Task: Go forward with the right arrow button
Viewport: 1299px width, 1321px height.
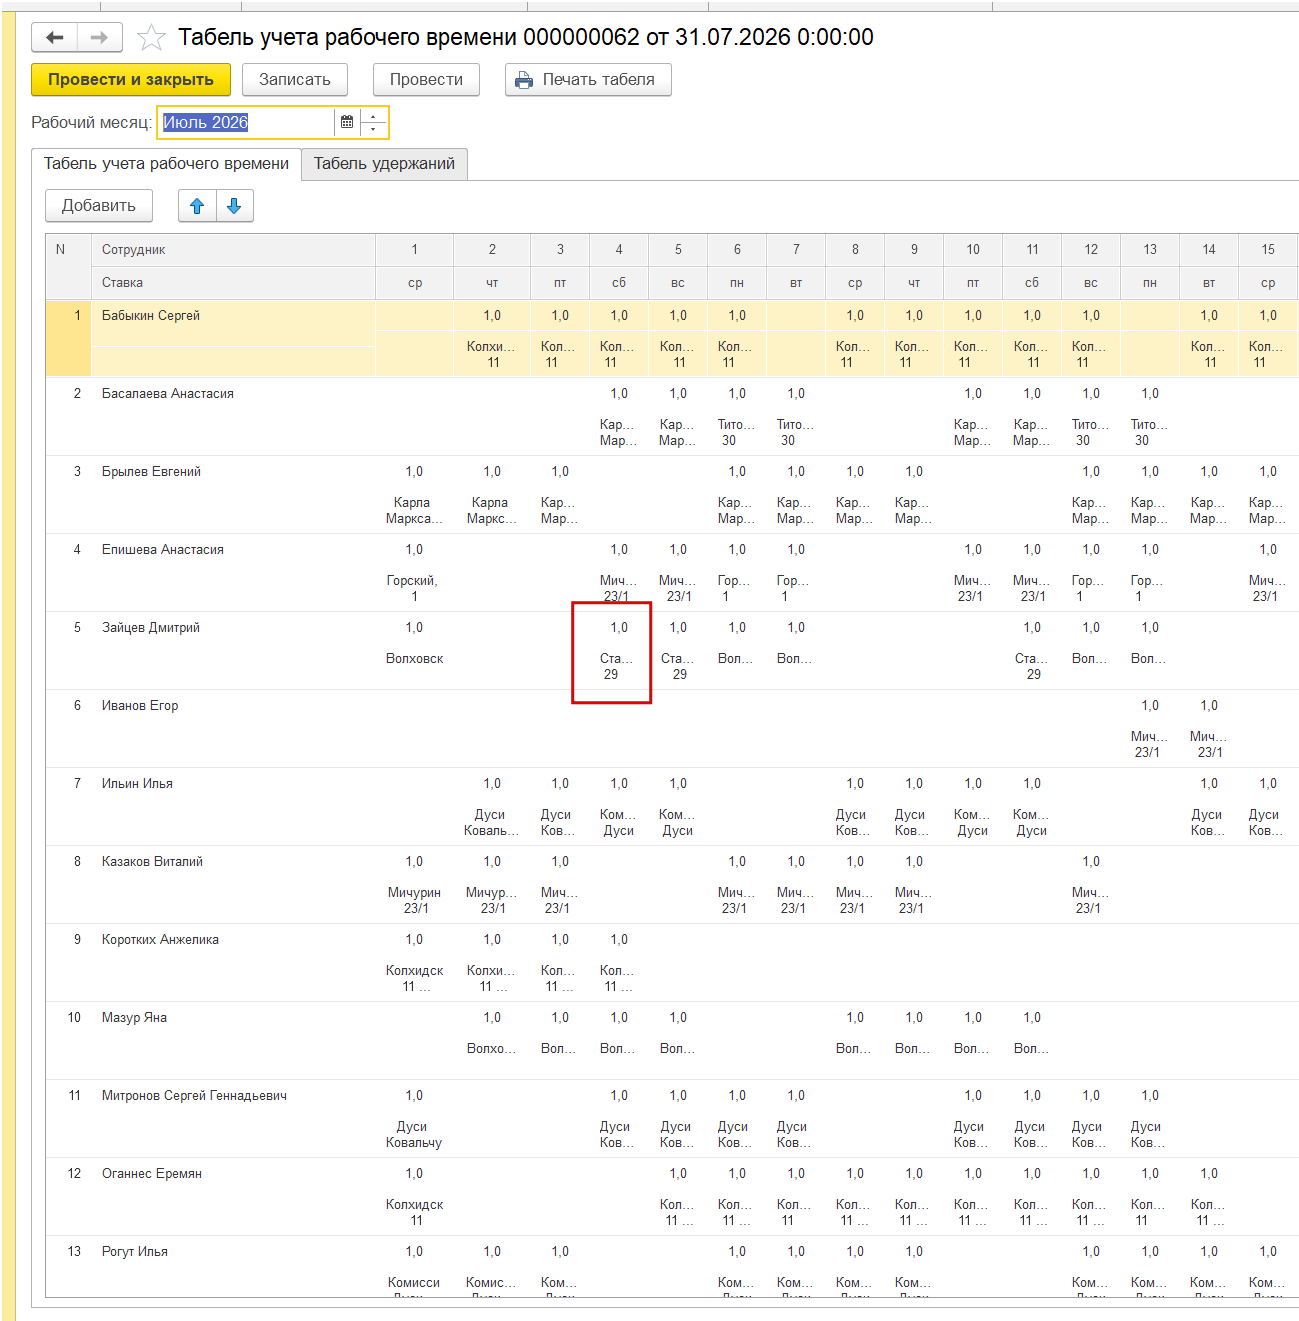Action: [99, 38]
